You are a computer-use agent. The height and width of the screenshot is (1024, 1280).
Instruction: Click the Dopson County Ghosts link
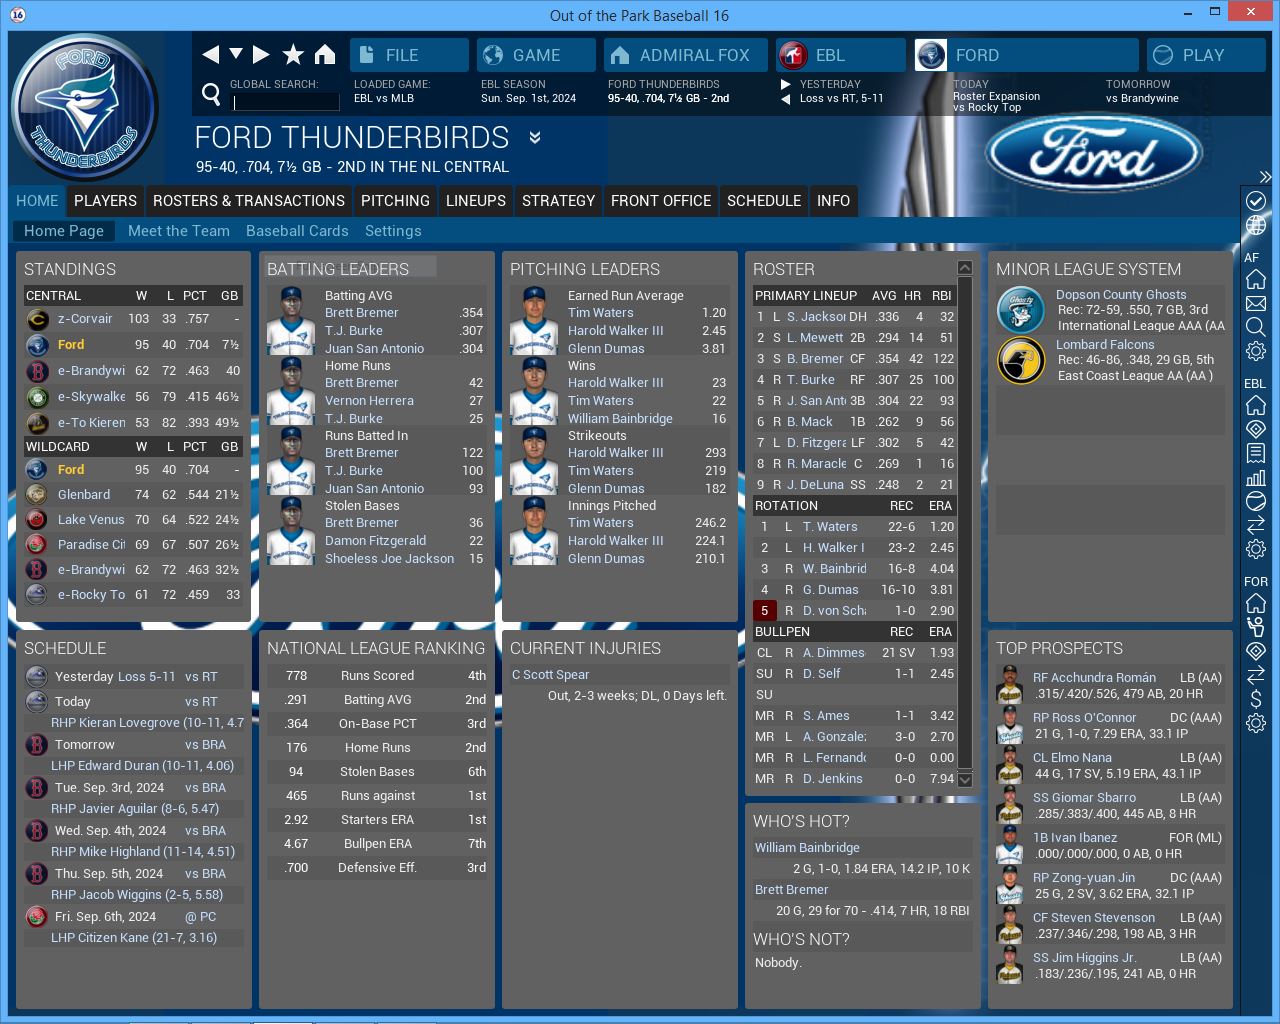[x=1121, y=295]
